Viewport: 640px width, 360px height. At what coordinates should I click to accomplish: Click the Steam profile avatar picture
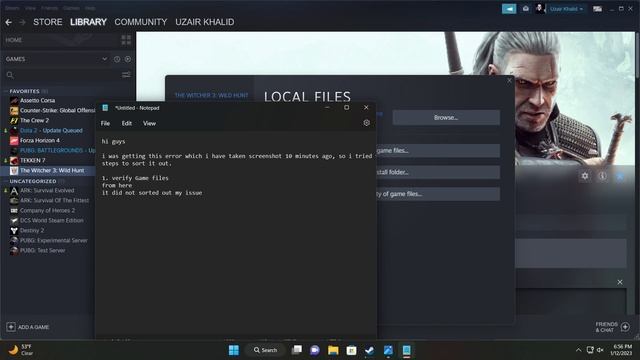tap(540, 9)
